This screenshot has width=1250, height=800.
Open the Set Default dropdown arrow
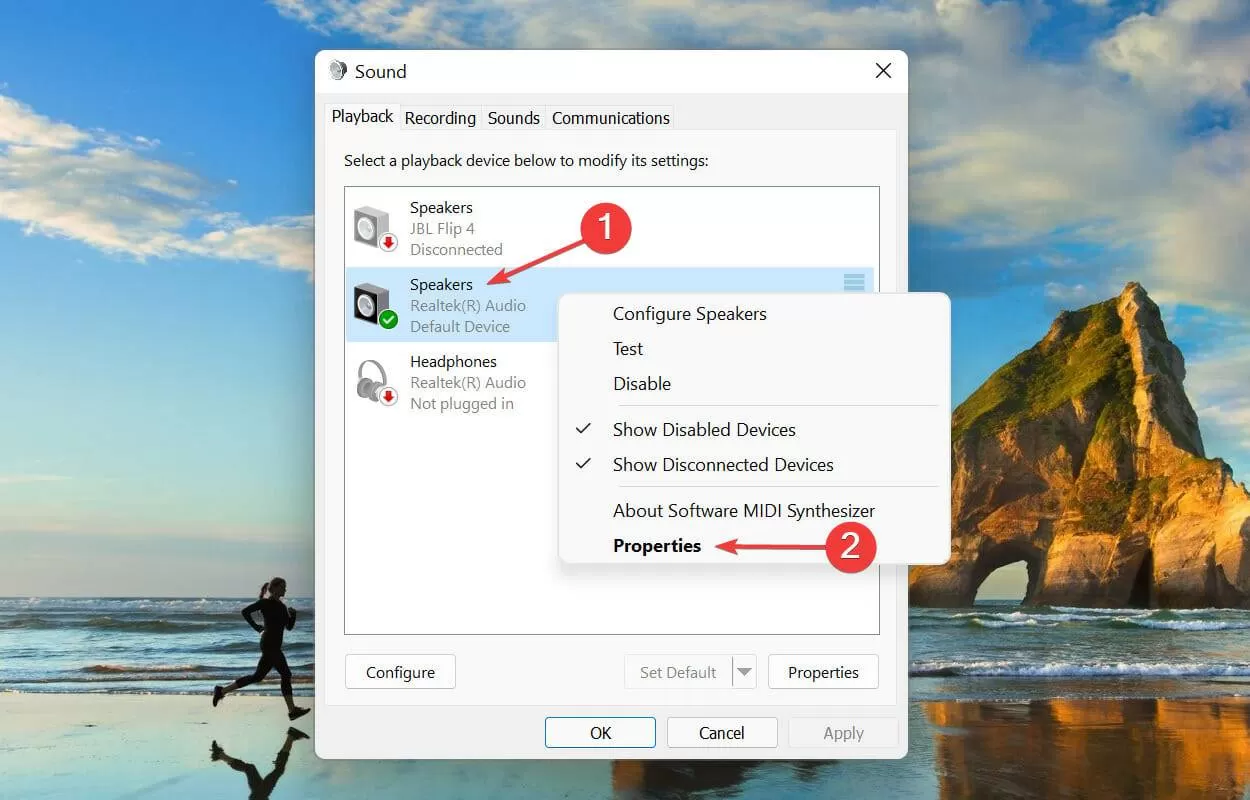coord(743,672)
